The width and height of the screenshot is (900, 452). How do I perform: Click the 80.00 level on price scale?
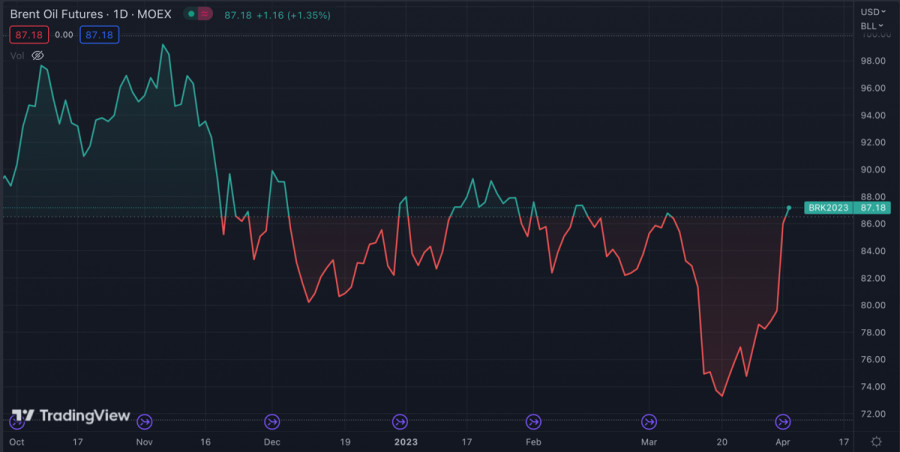pos(873,305)
